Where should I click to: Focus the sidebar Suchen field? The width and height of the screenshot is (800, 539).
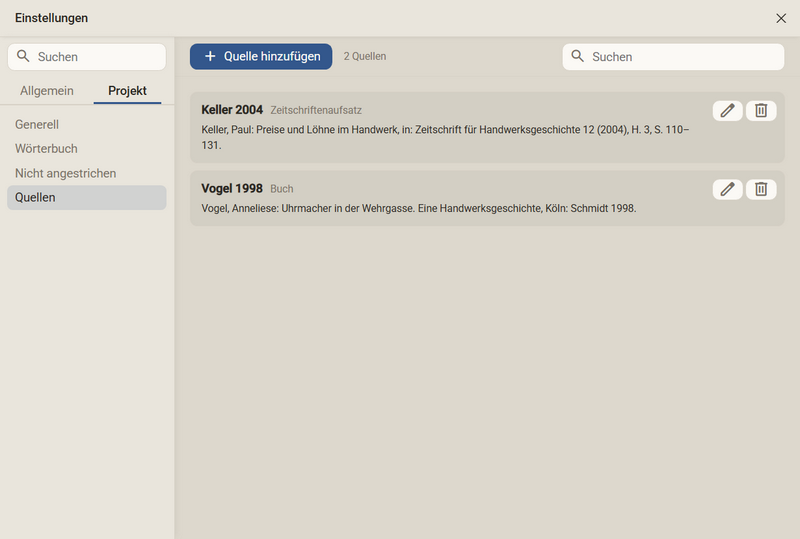click(x=87, y=57)
